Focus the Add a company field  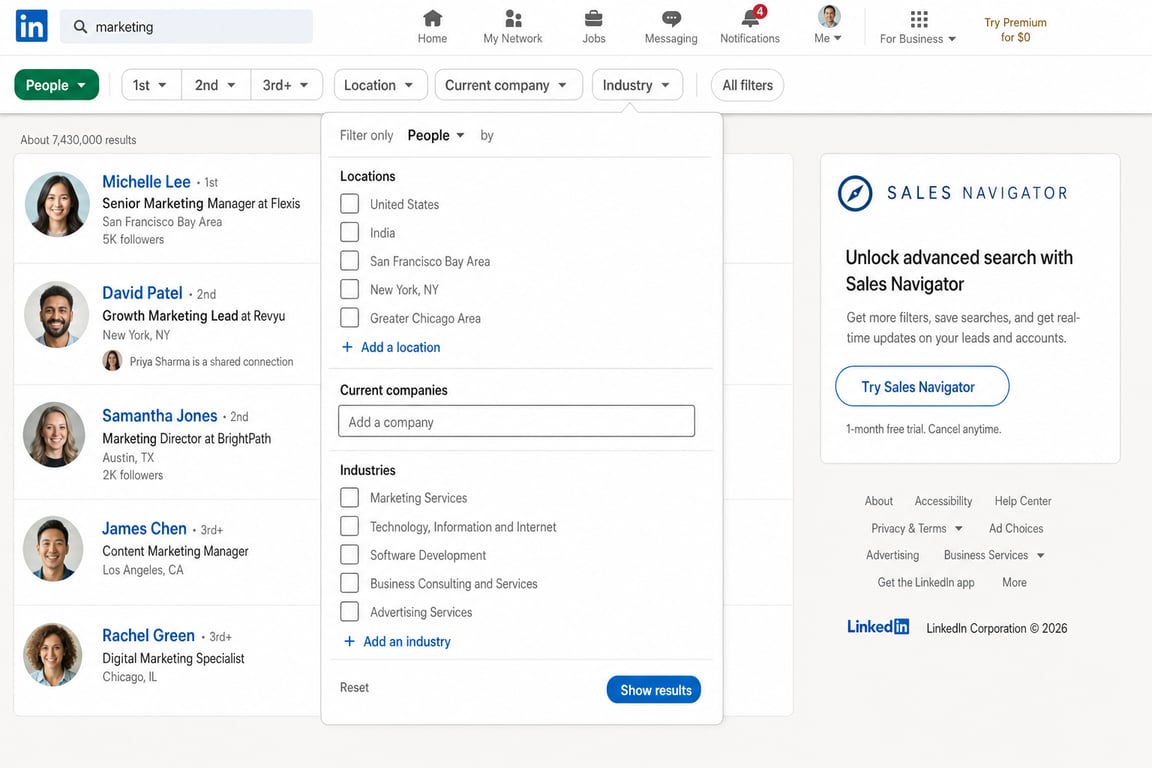(x=516, y=421)
